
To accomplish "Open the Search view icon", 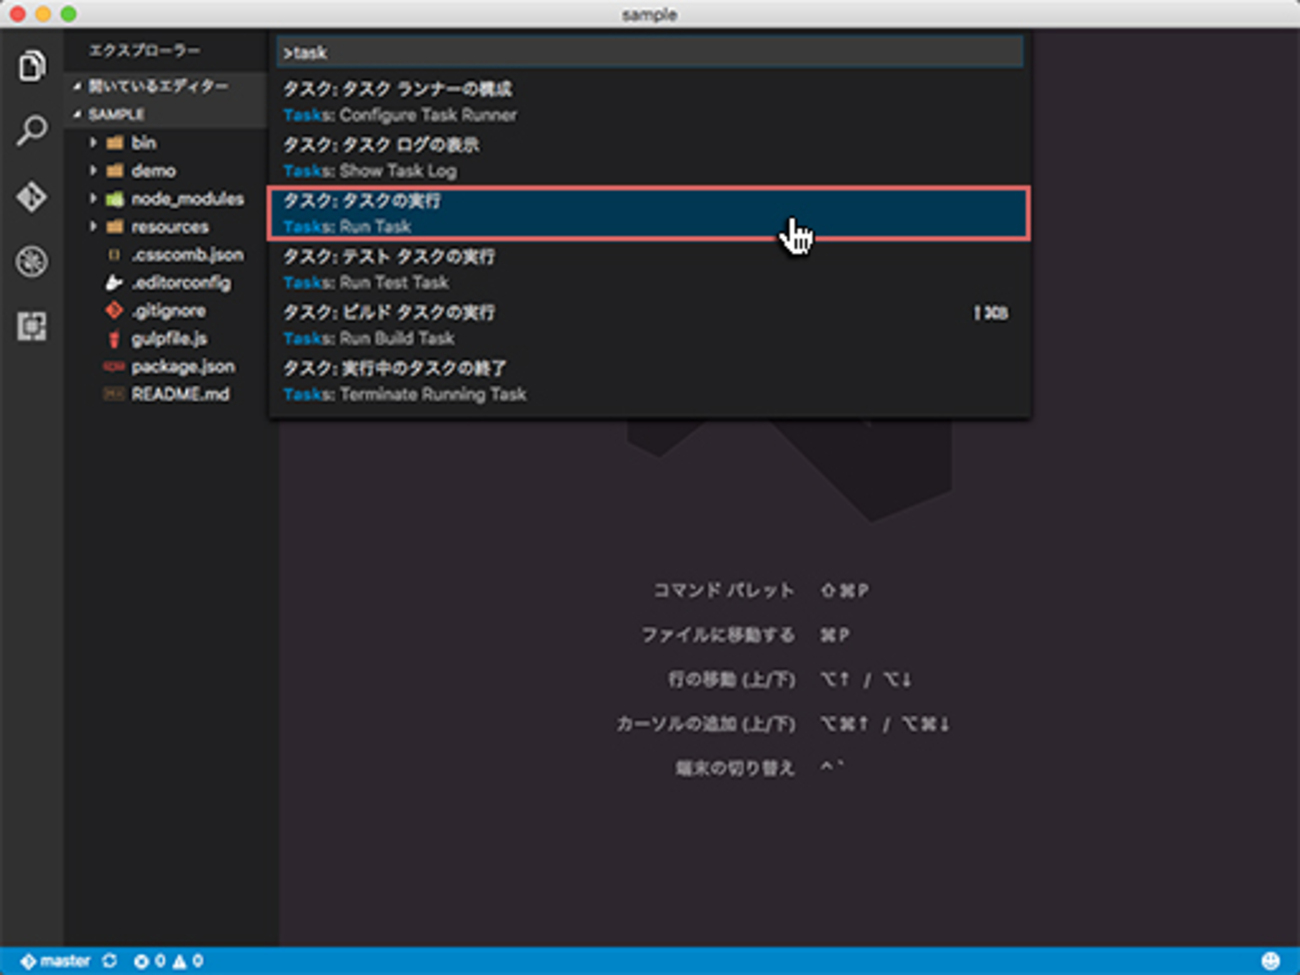I will [x=32, y=131].
